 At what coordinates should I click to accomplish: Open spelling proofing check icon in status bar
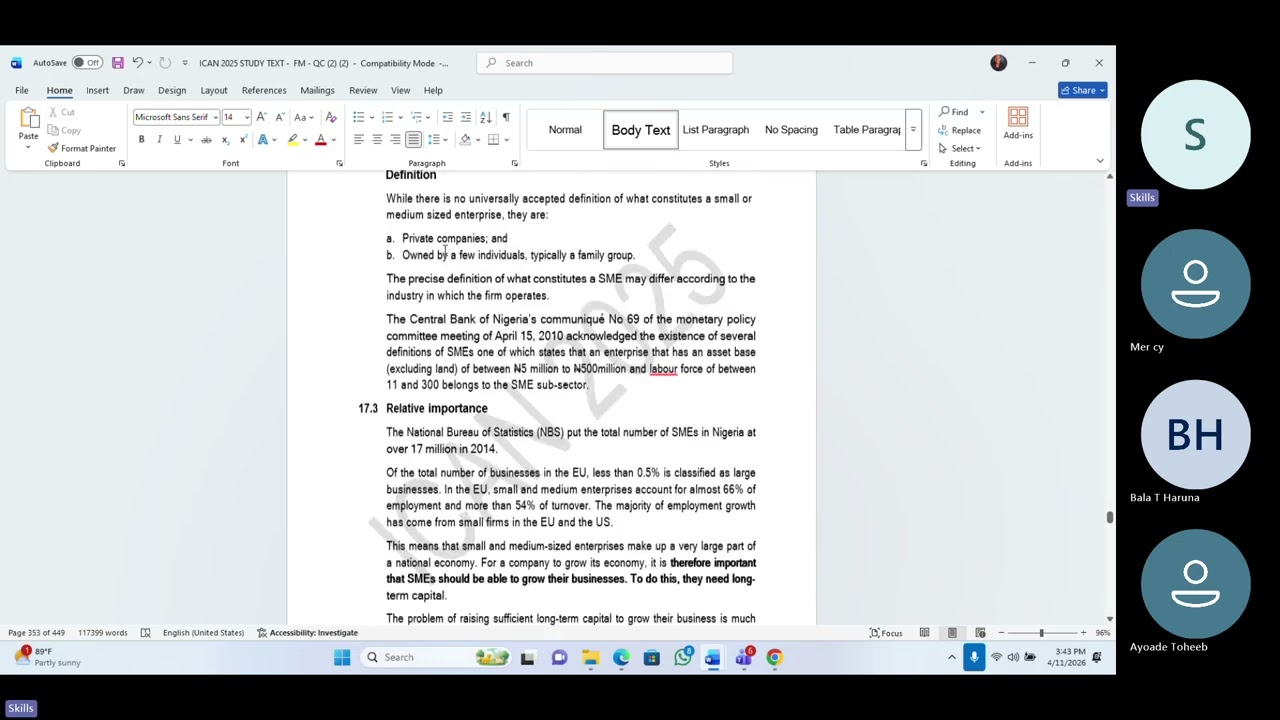click(145, 632)
